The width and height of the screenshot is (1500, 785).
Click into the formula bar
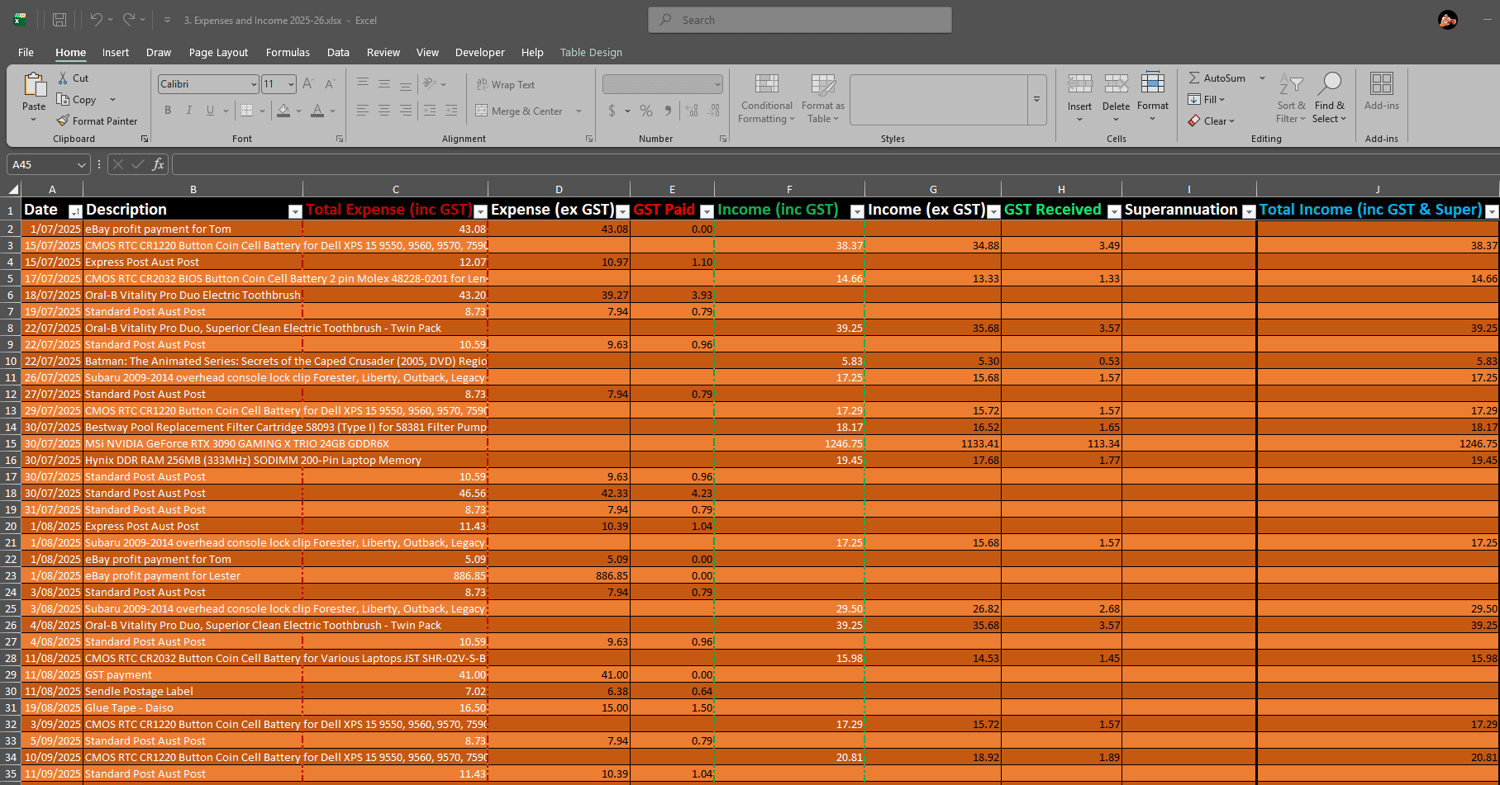[x=835, y=164]
